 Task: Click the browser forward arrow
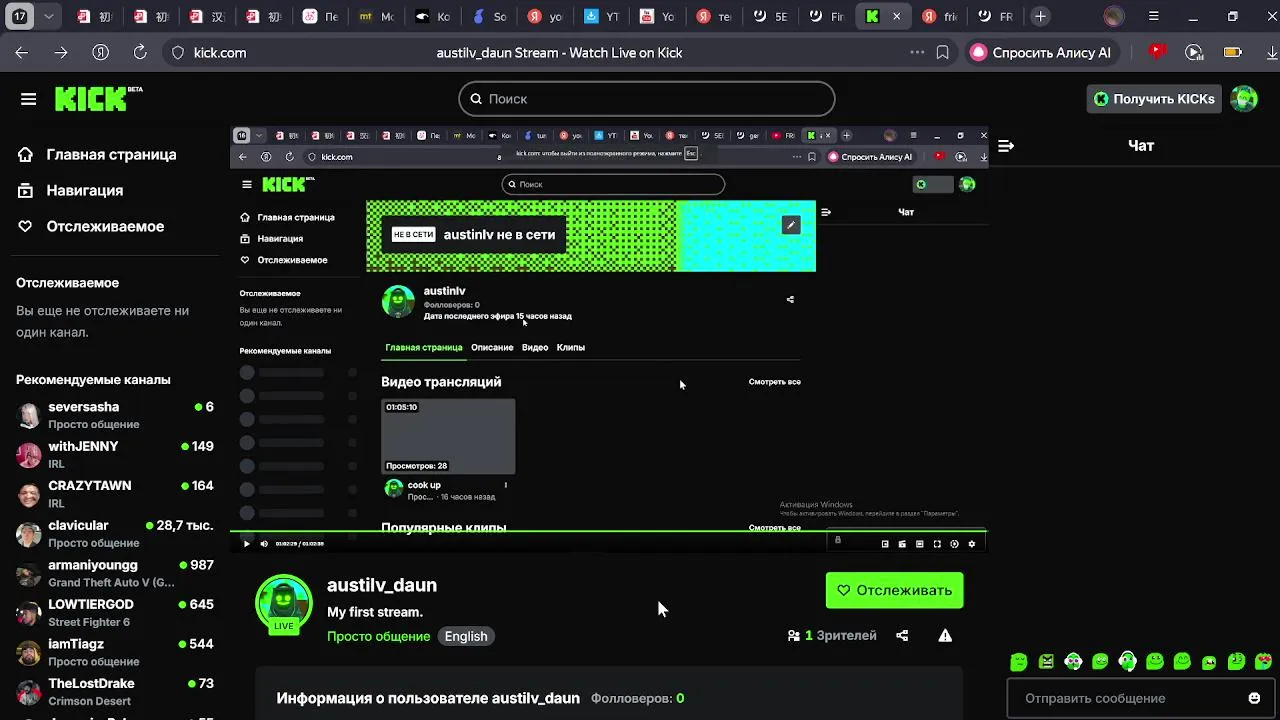[x=61, y=53]
